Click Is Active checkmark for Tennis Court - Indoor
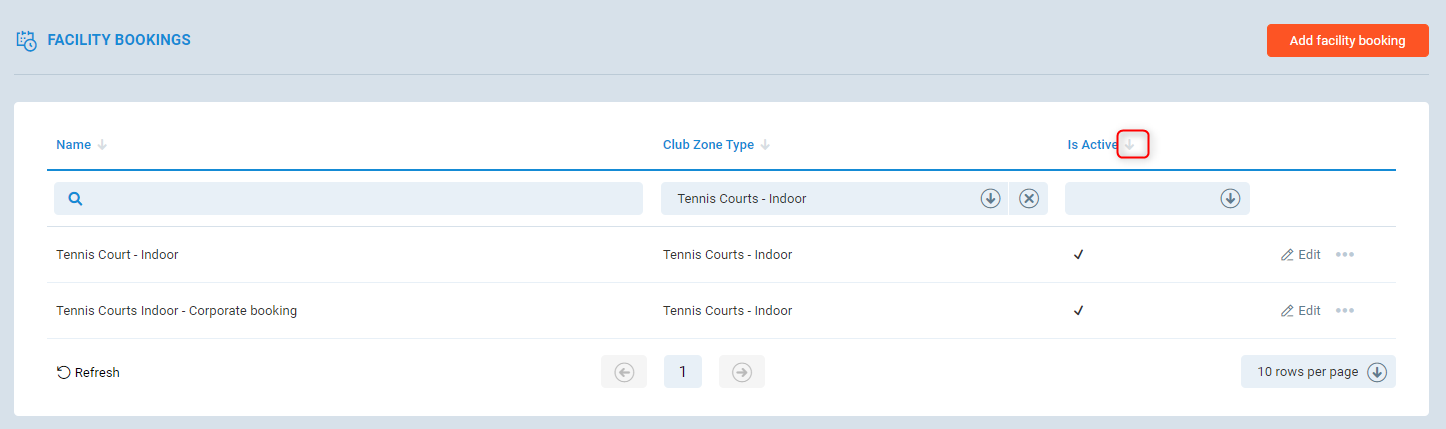 coord(1078,255)
